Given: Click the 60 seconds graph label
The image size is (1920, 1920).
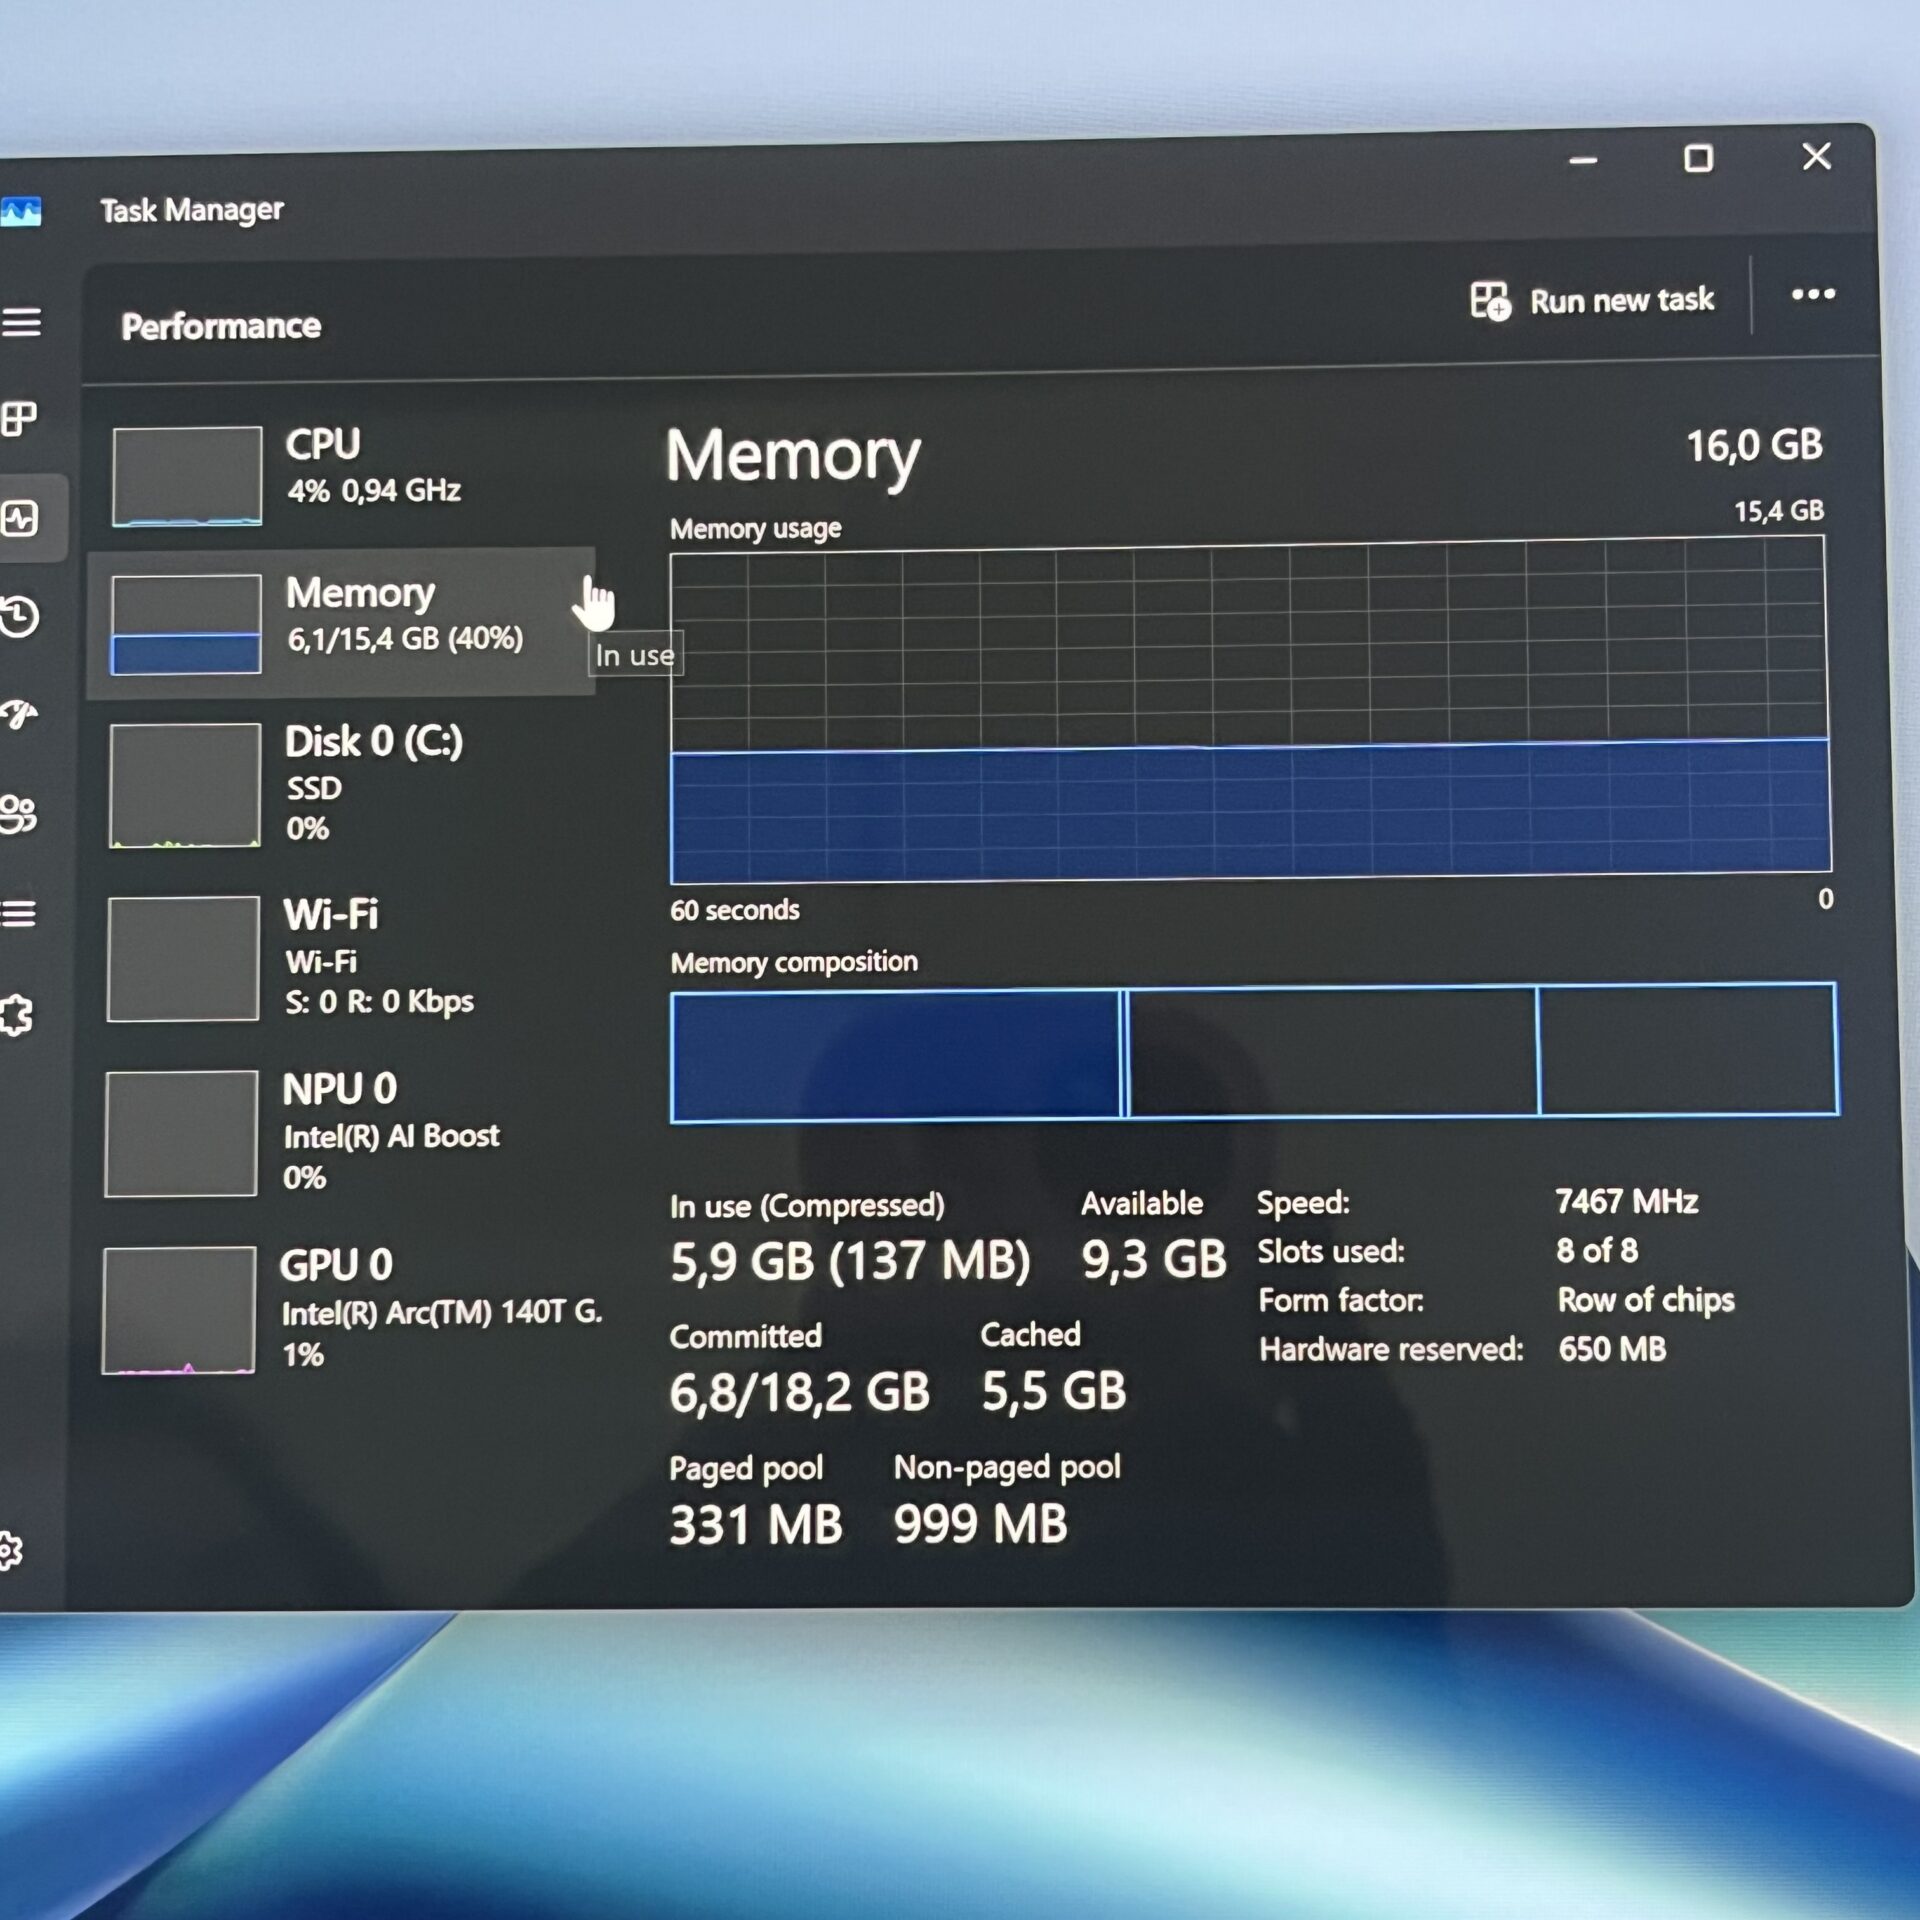Looking at the screenshot, I should click(x=735, y=910).
